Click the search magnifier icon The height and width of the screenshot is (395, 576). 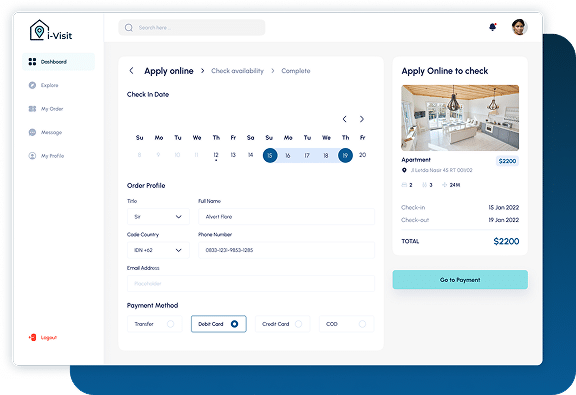(x=129, y=28)
